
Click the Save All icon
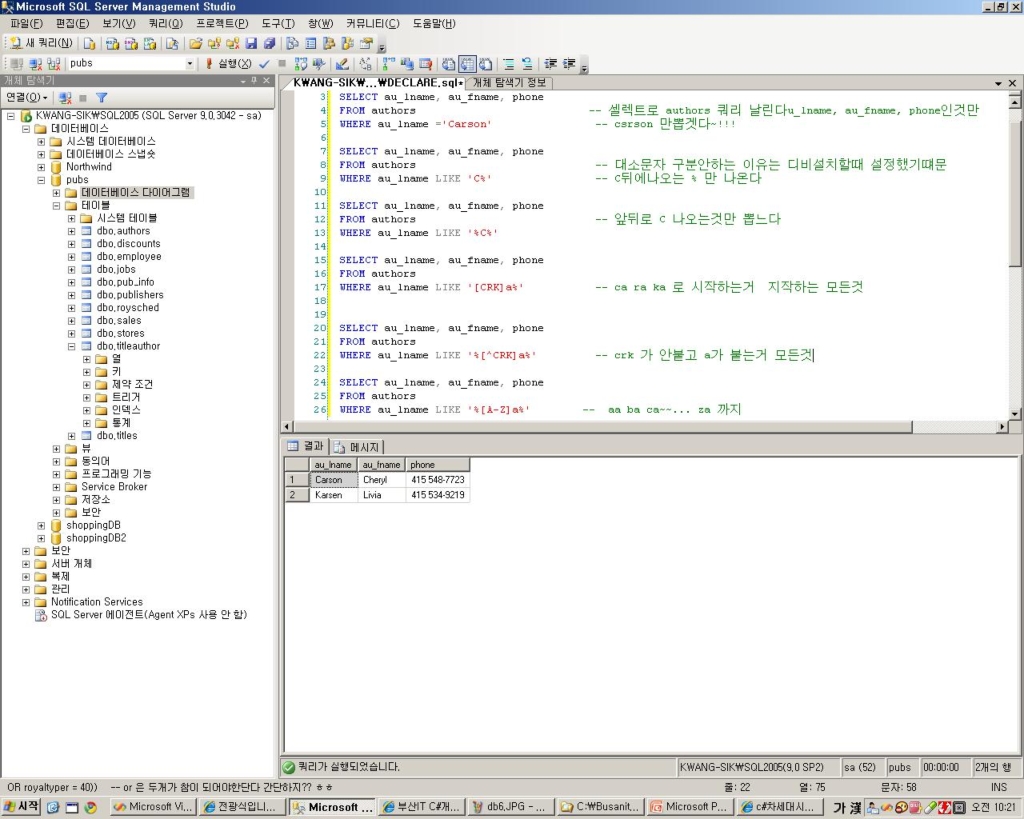(x=269, y=44)
